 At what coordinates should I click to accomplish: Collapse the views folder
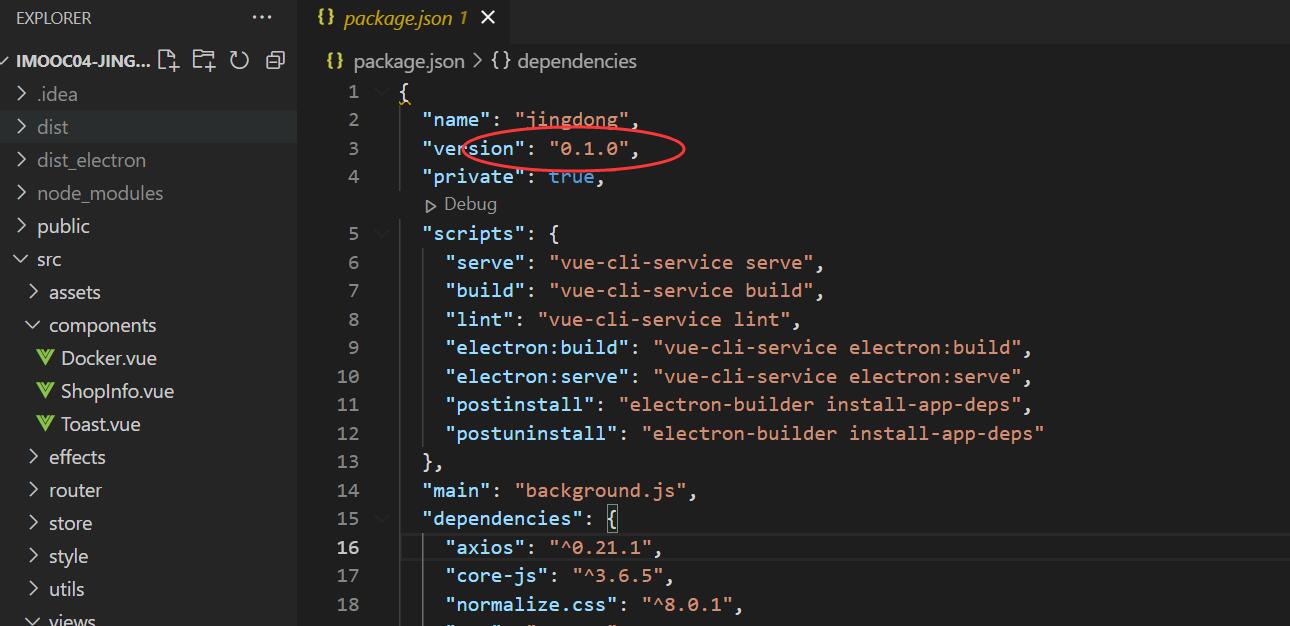pos(33,620)
